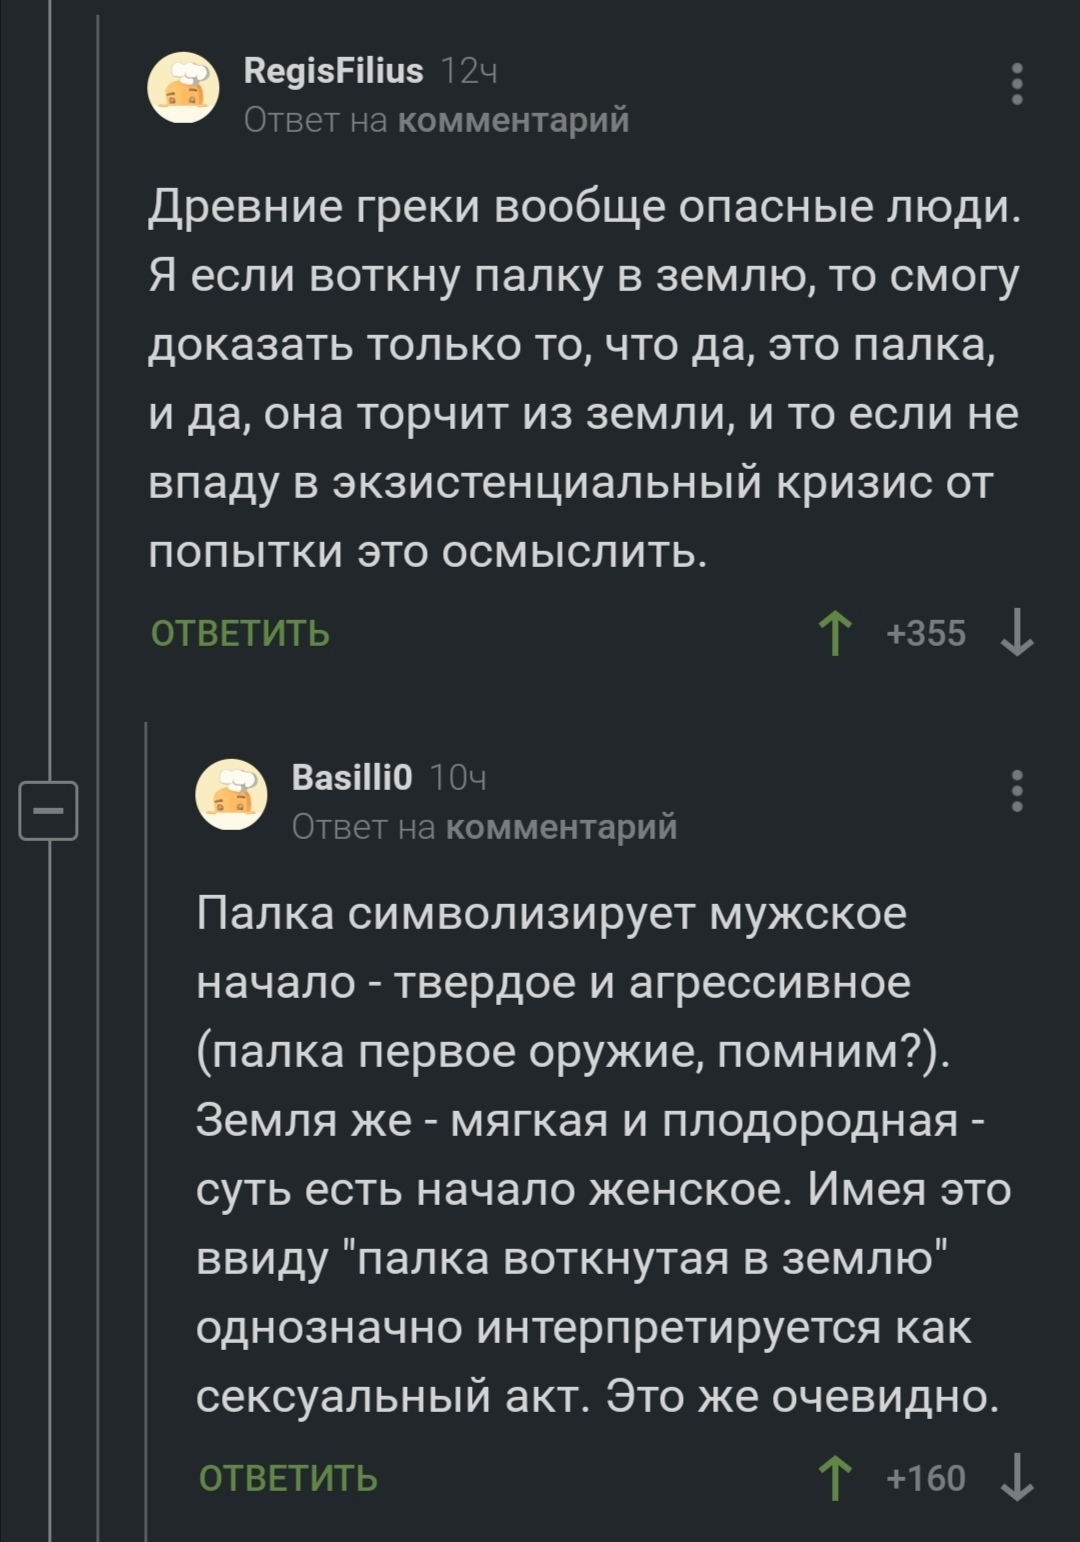The height and width of the screenshot is (1542, 1080).
Task: Downvote RegisFilius comment with +355
Action: click(1017, 634)
